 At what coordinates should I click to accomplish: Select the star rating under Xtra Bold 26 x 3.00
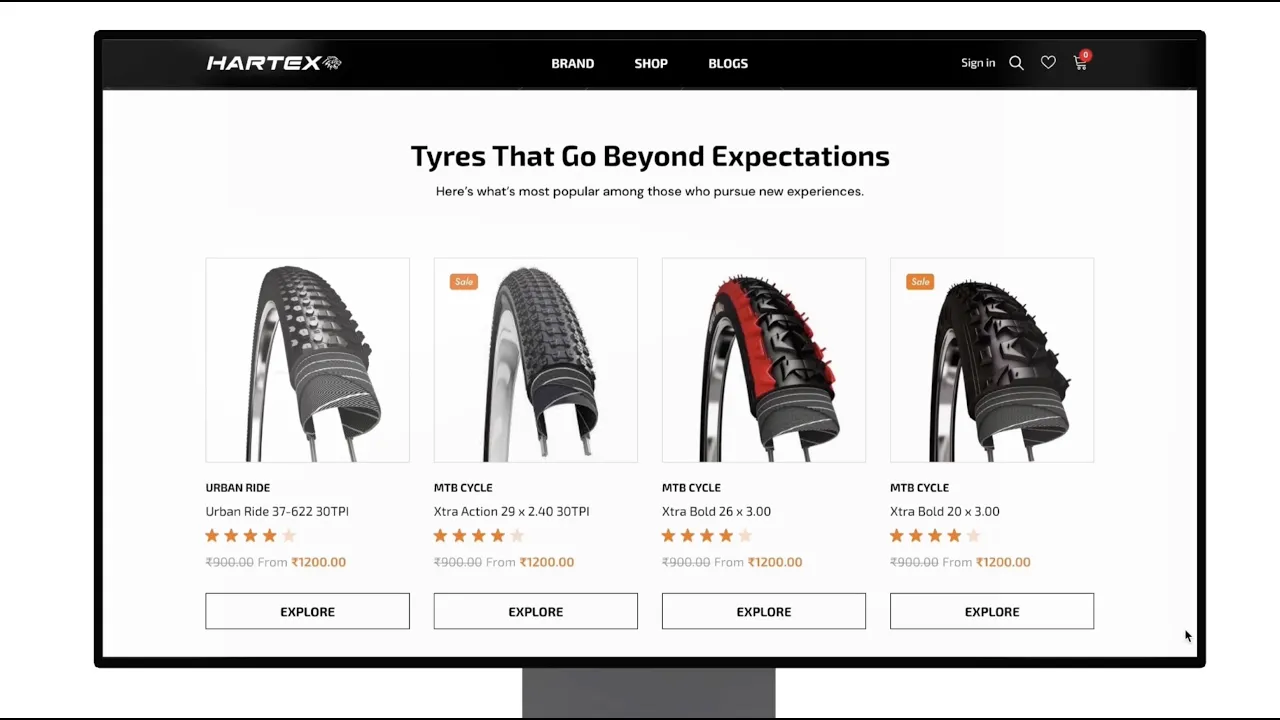[706, 536]
